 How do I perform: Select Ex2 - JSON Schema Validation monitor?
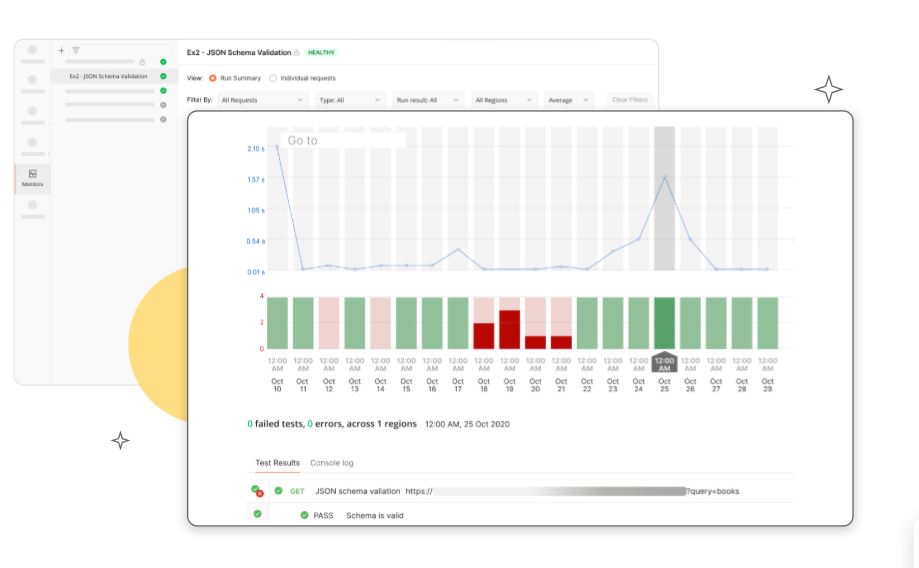pos(107,76)
